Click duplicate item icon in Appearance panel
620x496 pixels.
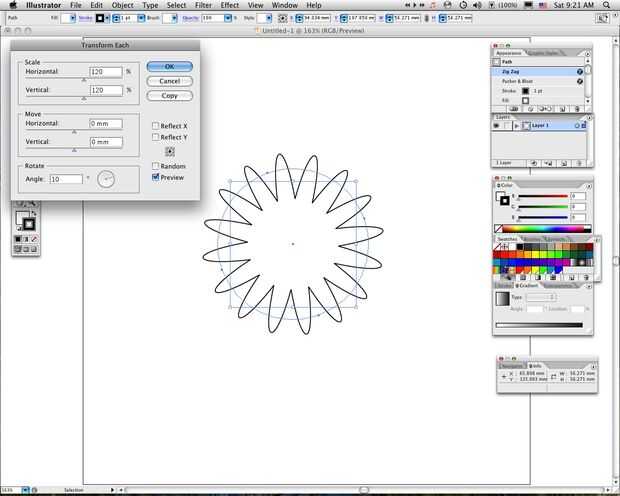562,109
